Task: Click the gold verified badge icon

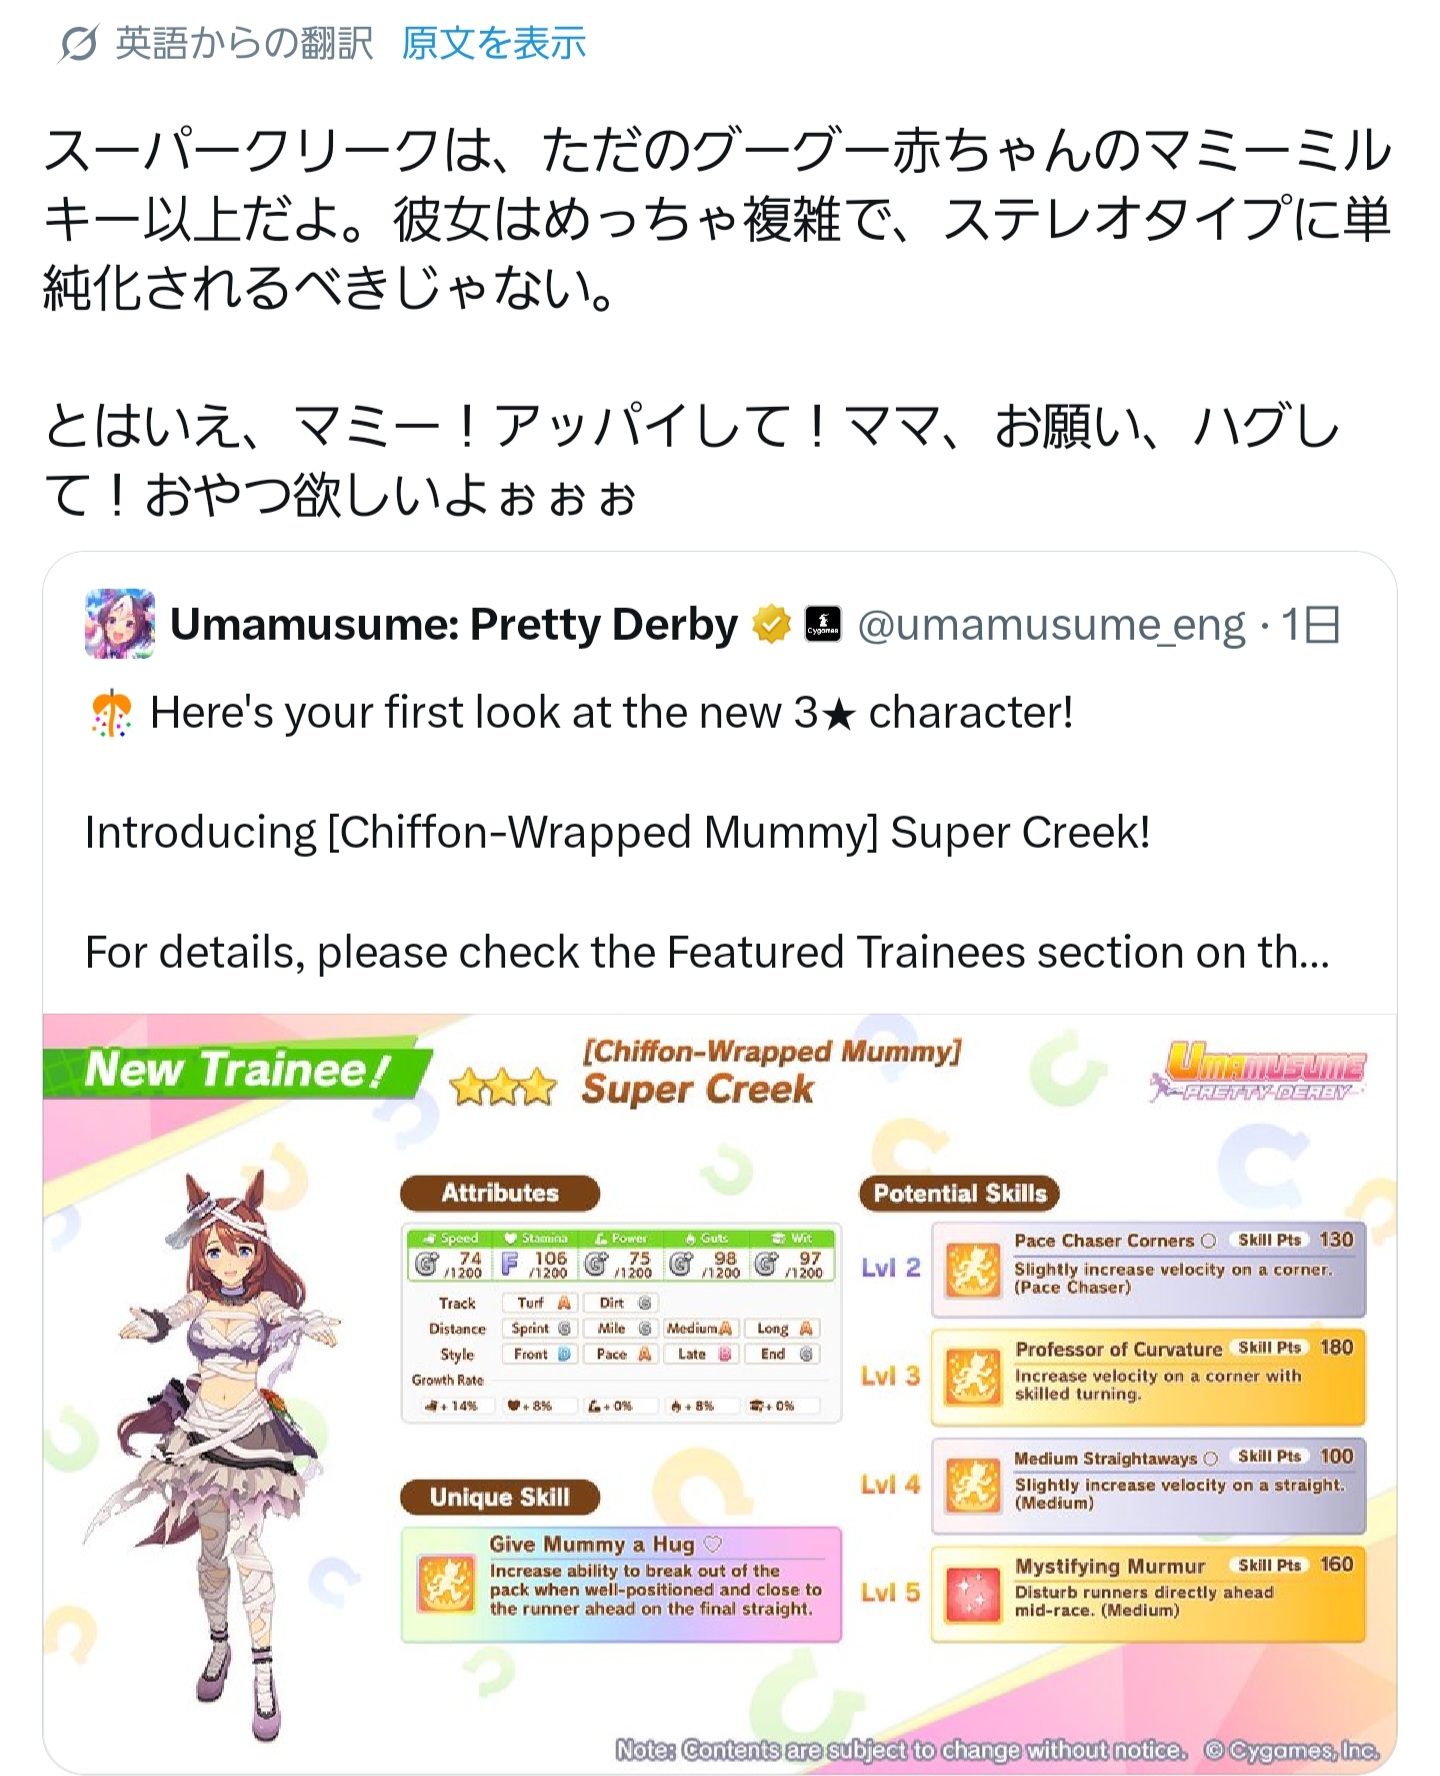Action: (x=771, y=625)
